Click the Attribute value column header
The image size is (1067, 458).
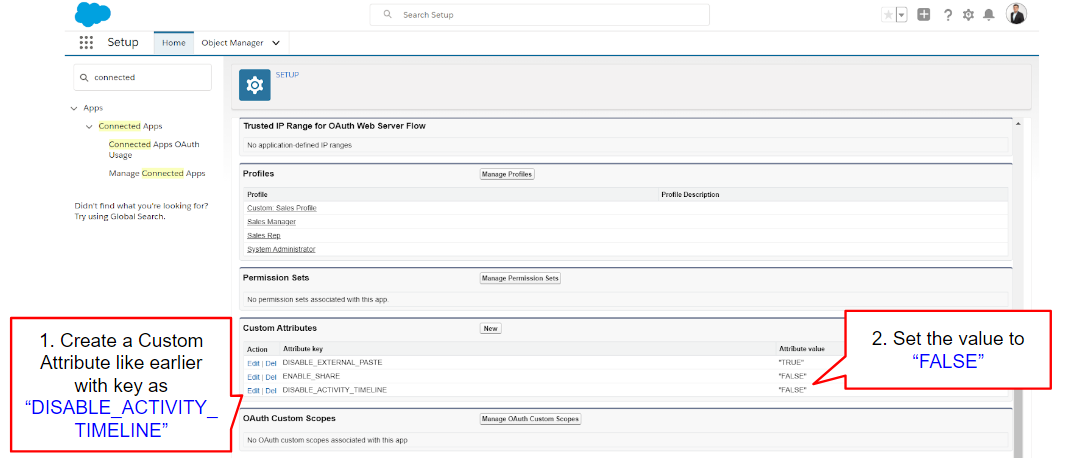click(802, 348)
